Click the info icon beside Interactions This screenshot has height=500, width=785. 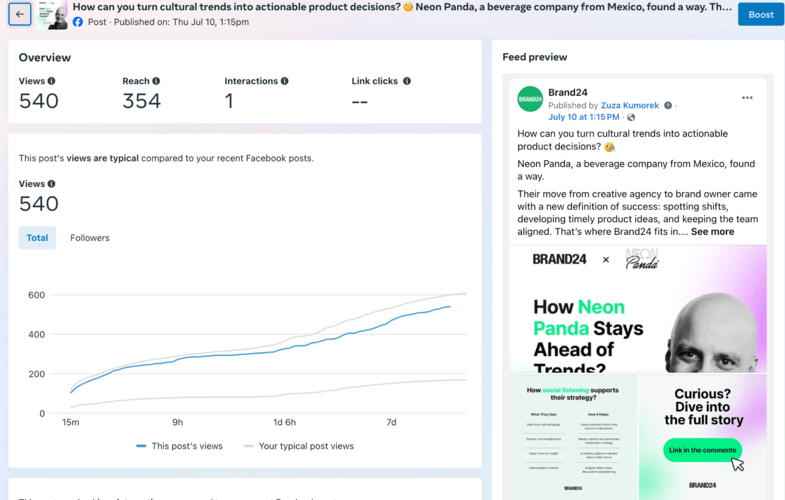coord(284,81)
